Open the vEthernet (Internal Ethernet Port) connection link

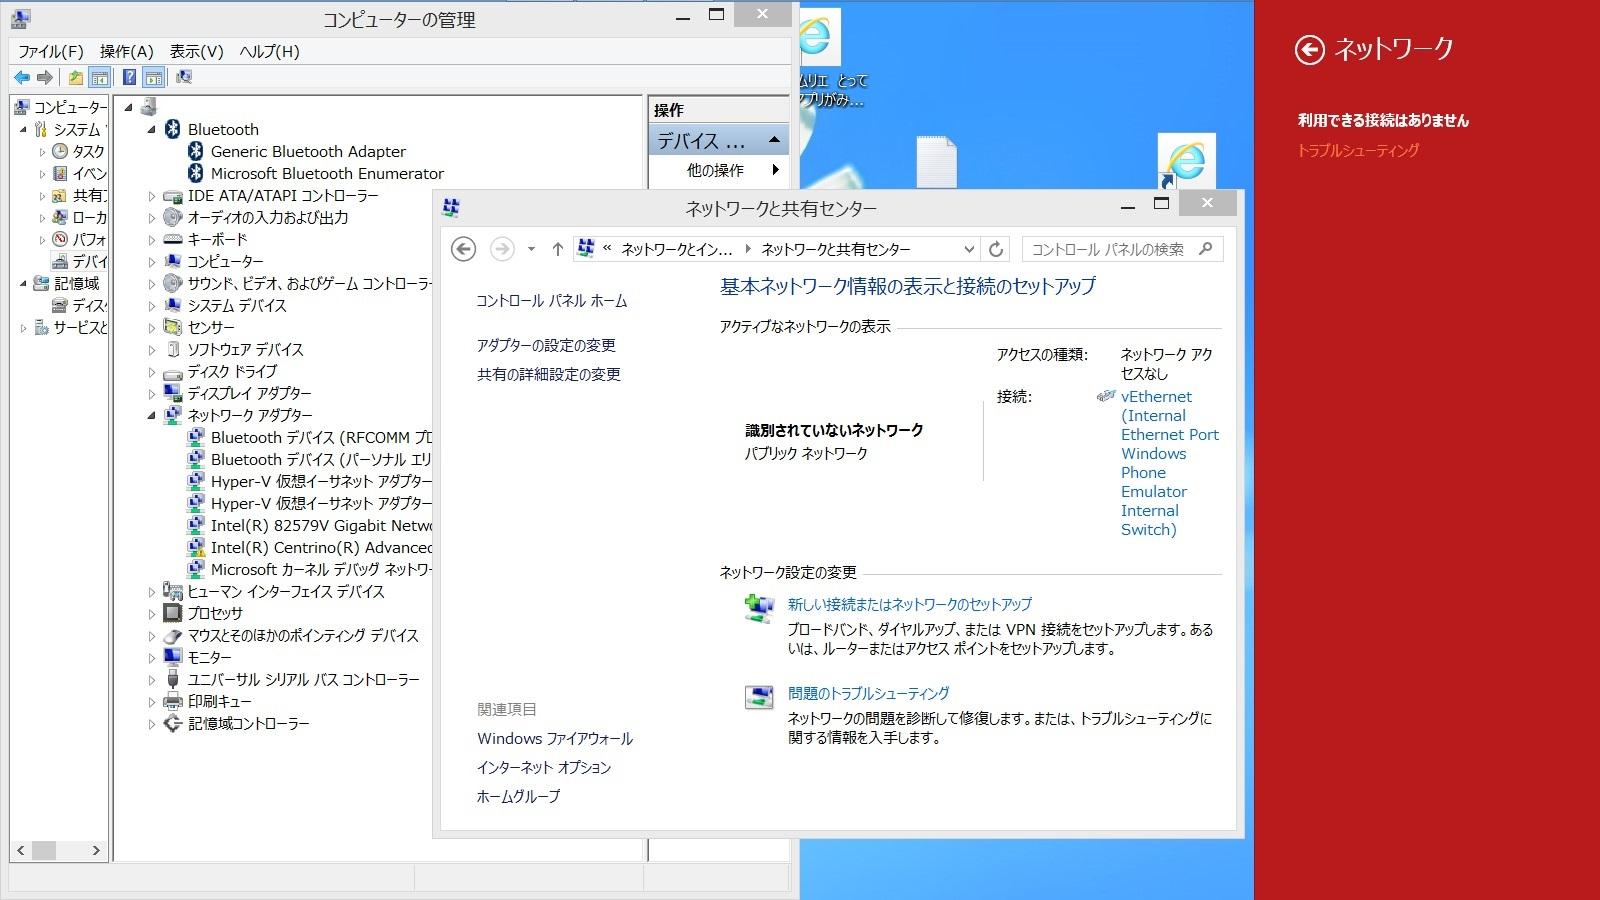coord(1170,463)
